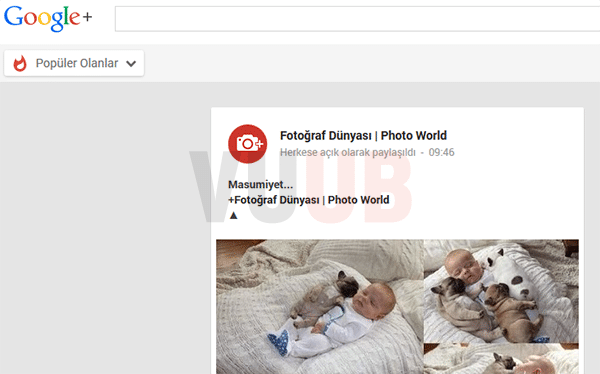Screen dimensions: 600x374
Task: Click the "Herkese açık olarak paylaşıldı" text
Action: point(347,152)
